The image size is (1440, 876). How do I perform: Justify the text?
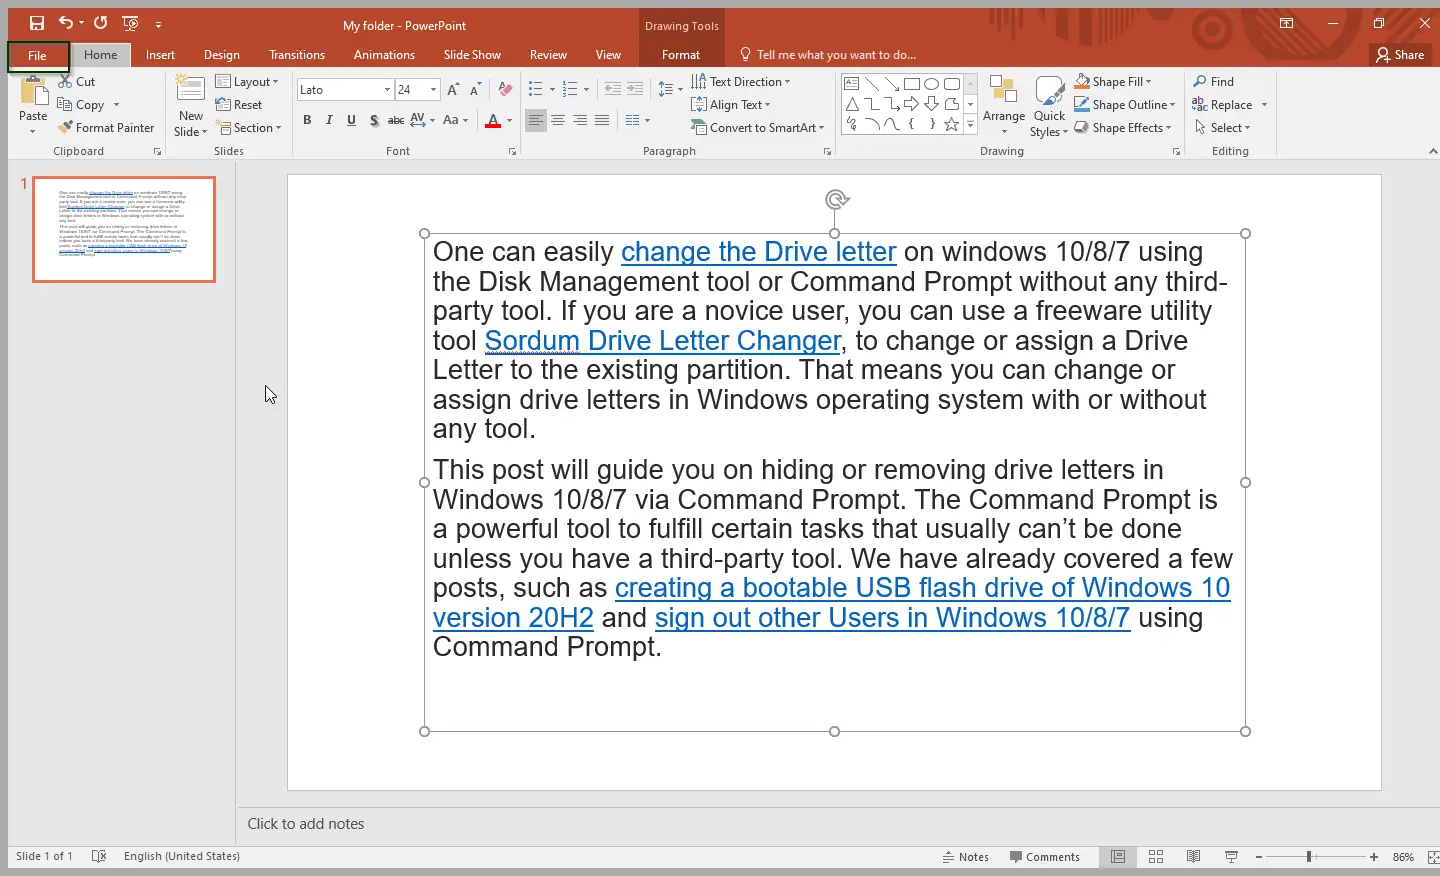(x=602, y=121)
